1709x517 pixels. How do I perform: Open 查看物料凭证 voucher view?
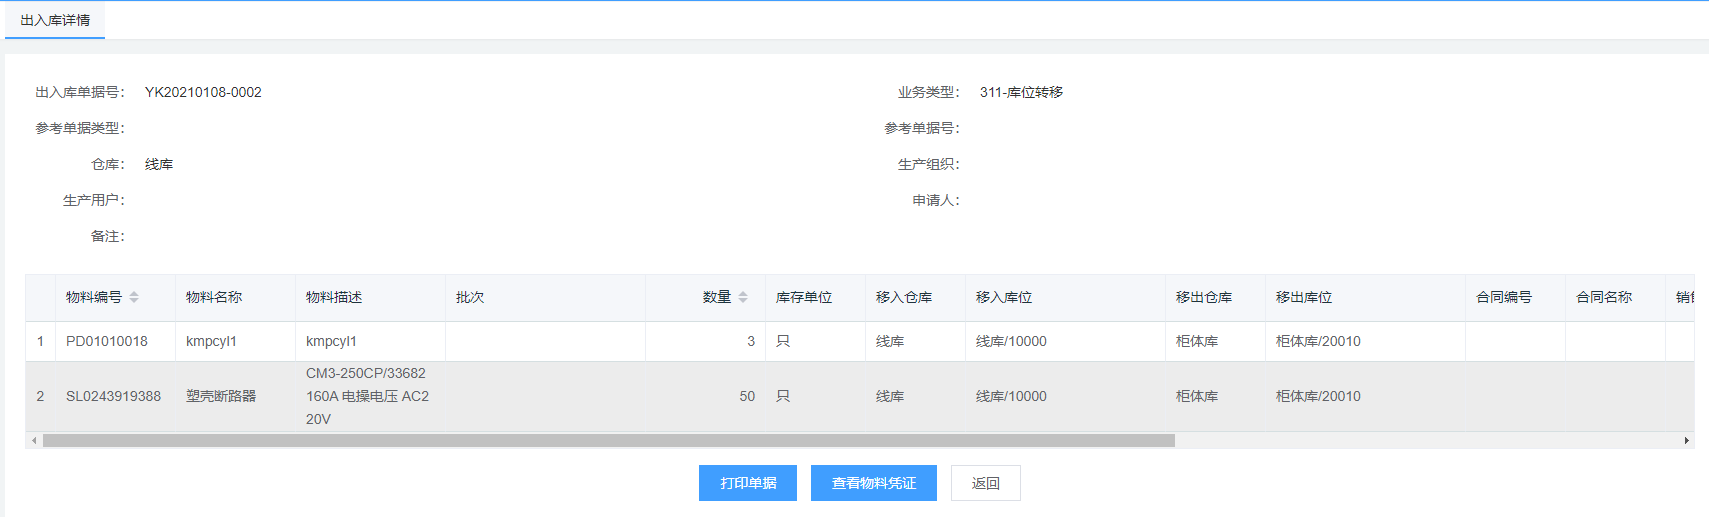pyautogui.click(x=873, y=483)
